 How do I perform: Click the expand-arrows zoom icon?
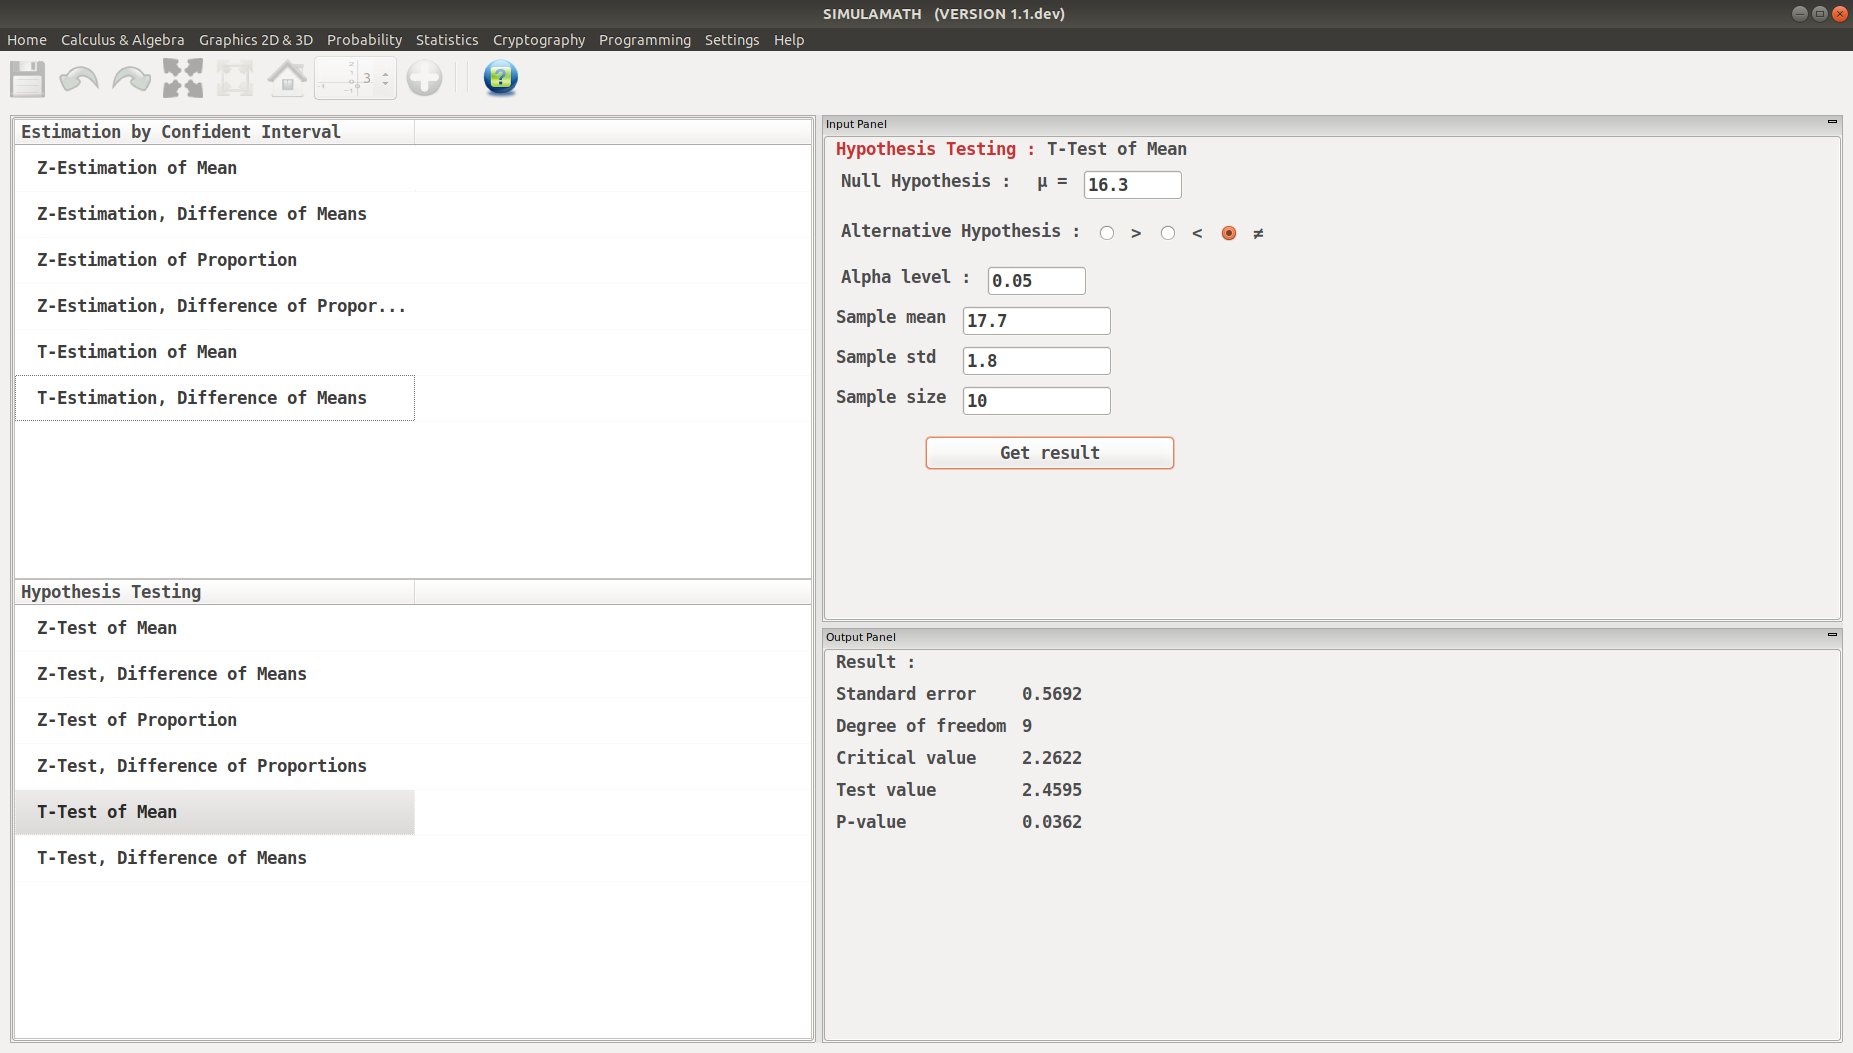183,78
